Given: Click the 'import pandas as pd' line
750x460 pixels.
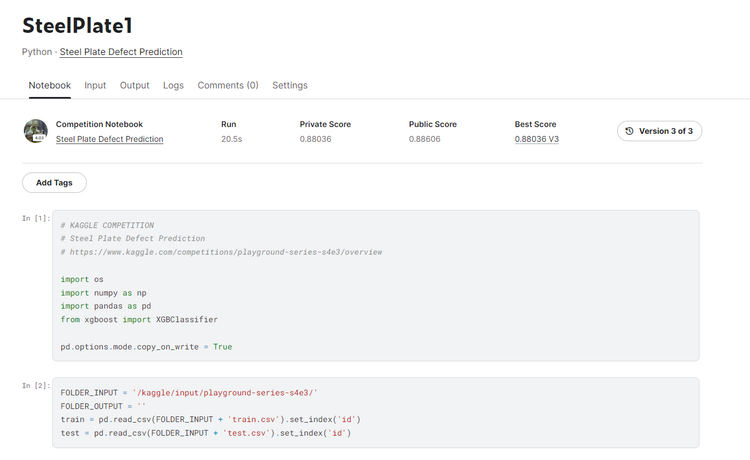Looking at the screenshot, I should coord(106,306).
